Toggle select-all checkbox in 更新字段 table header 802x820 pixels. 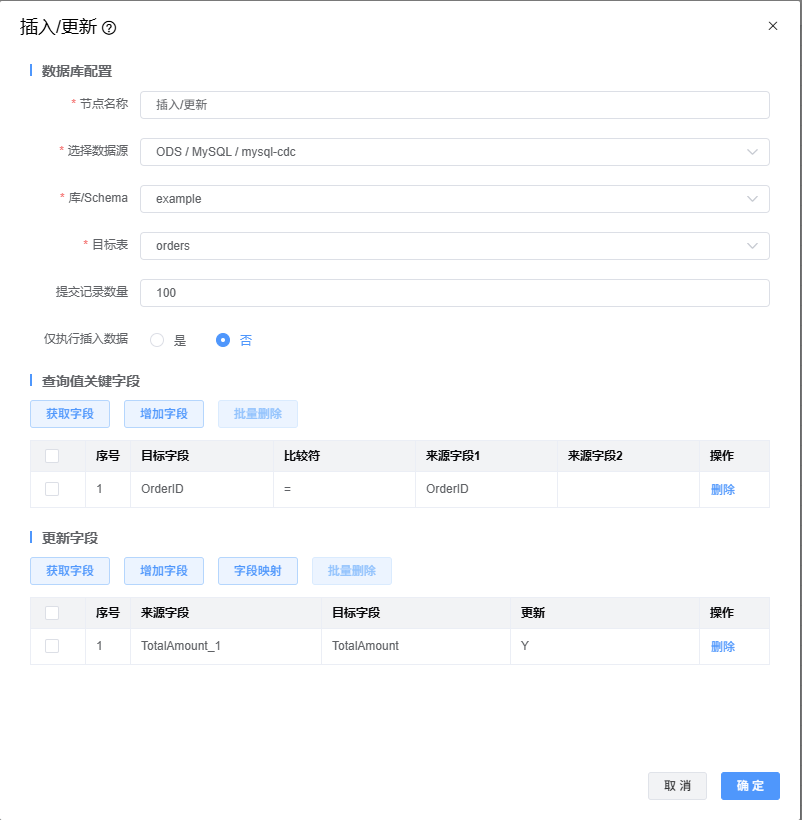point(52,613)
